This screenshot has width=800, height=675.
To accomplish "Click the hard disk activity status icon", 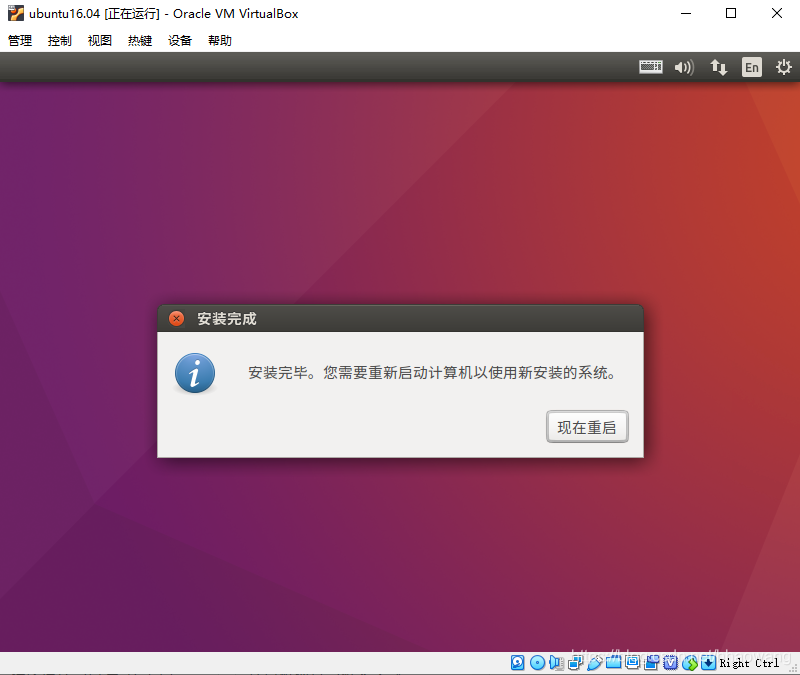I will point(517,663).
